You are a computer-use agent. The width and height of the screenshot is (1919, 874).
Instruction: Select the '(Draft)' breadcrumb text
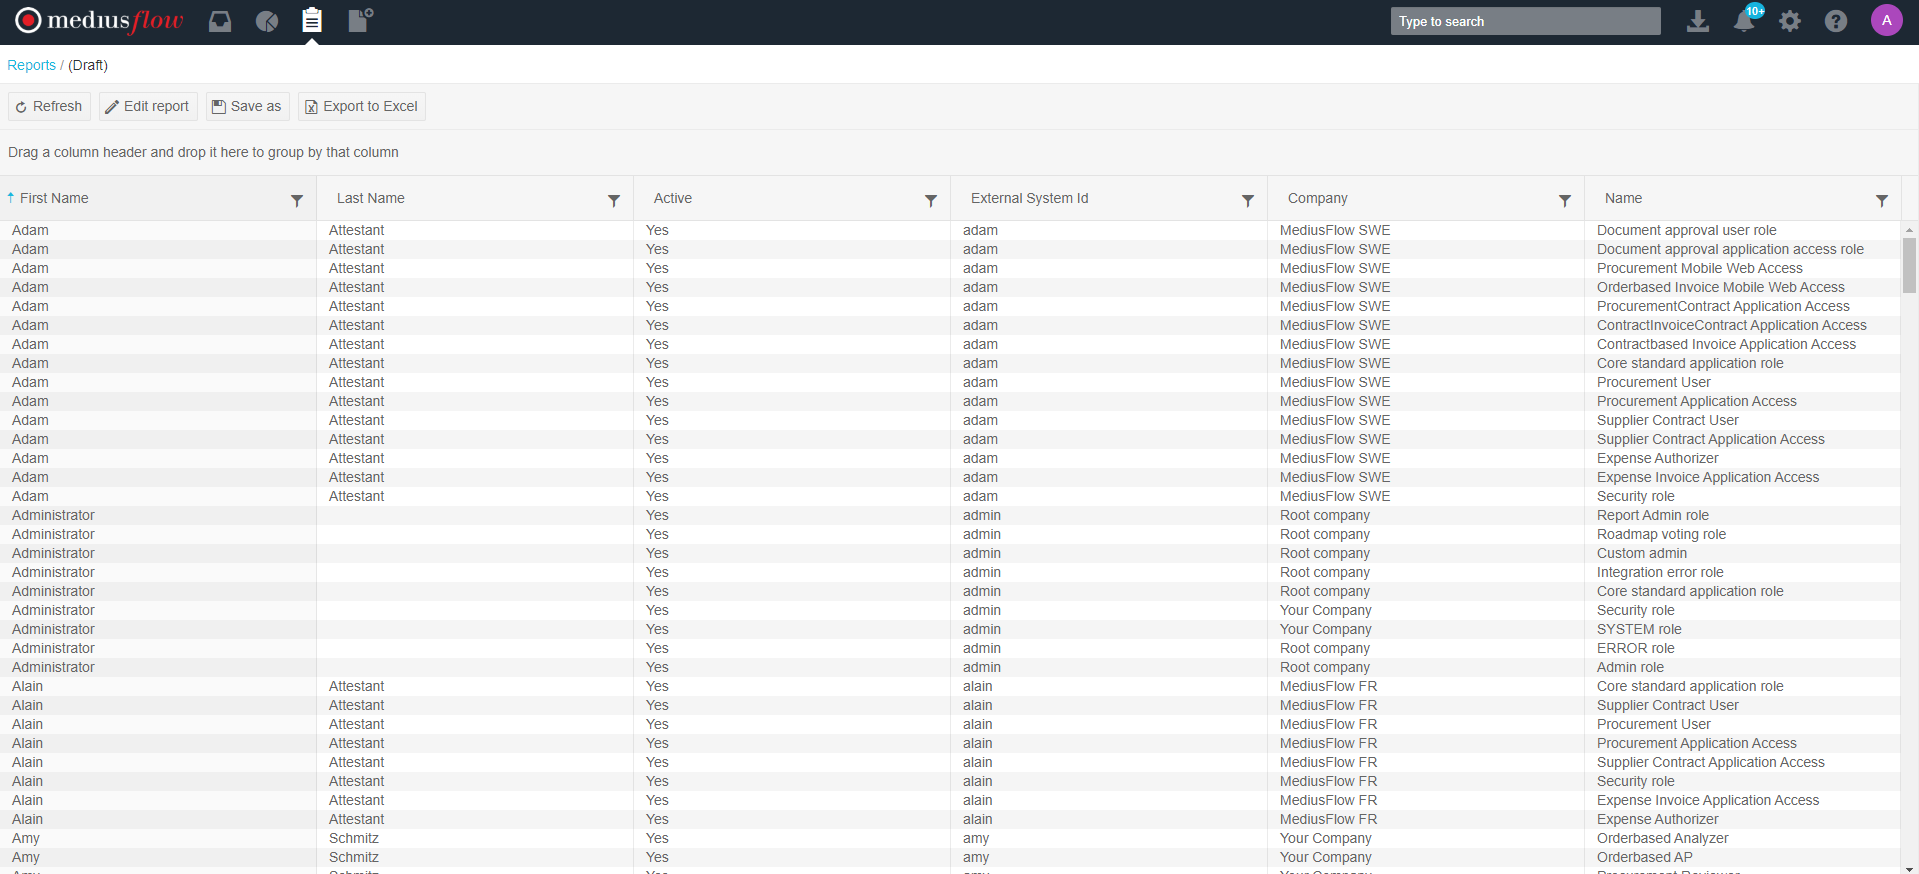(x=88, y=65)
